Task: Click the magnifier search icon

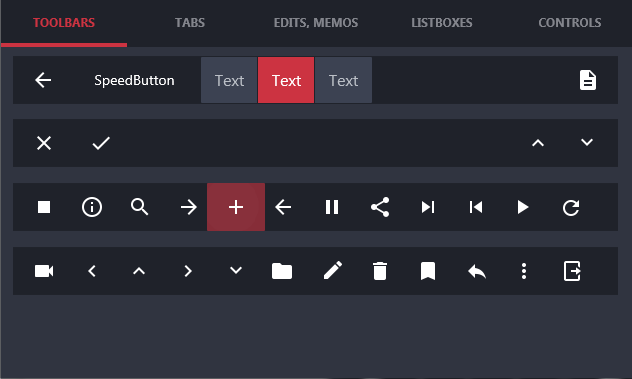Action: click(139, 207)
